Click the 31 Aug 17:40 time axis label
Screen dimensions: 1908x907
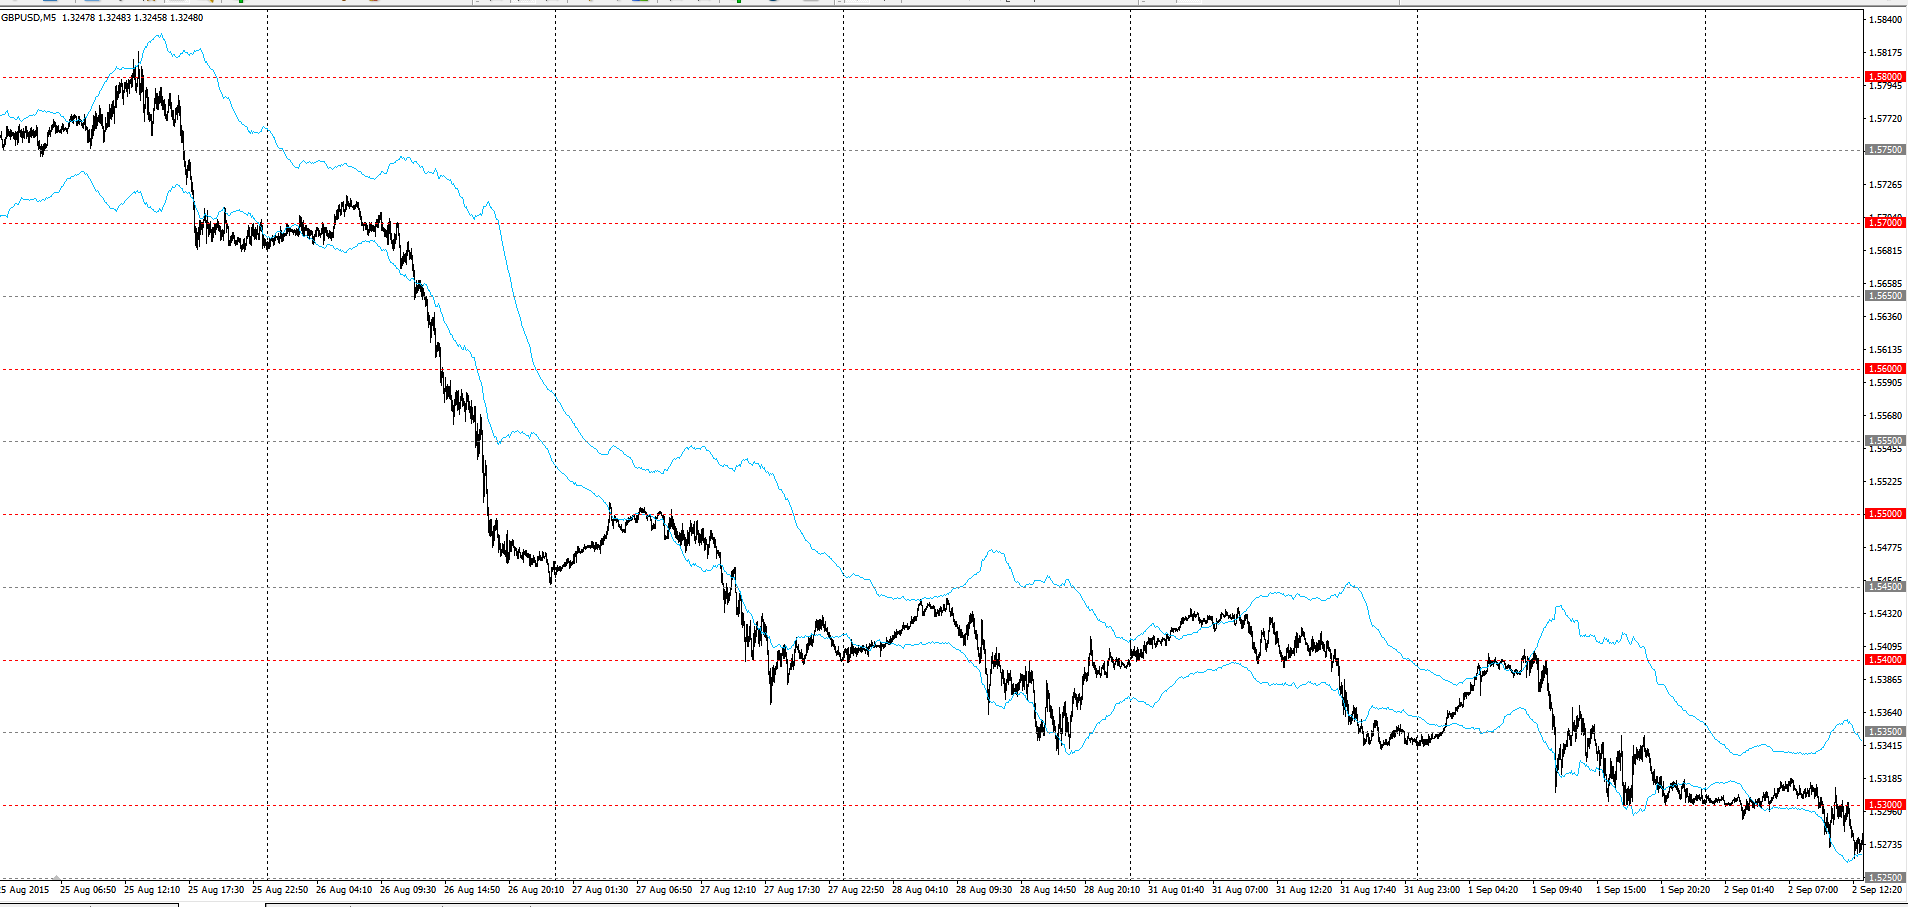[x=1368, y=890]
